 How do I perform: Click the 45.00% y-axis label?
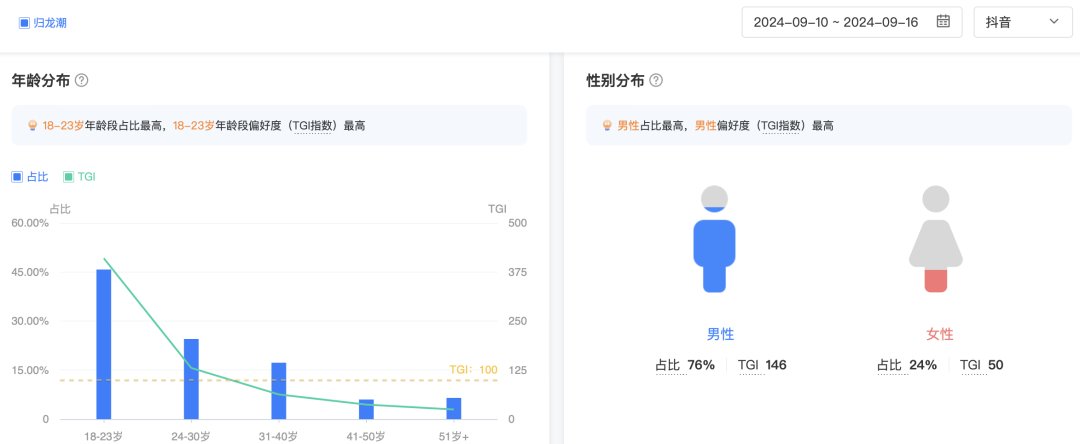[x=30, y=272]
